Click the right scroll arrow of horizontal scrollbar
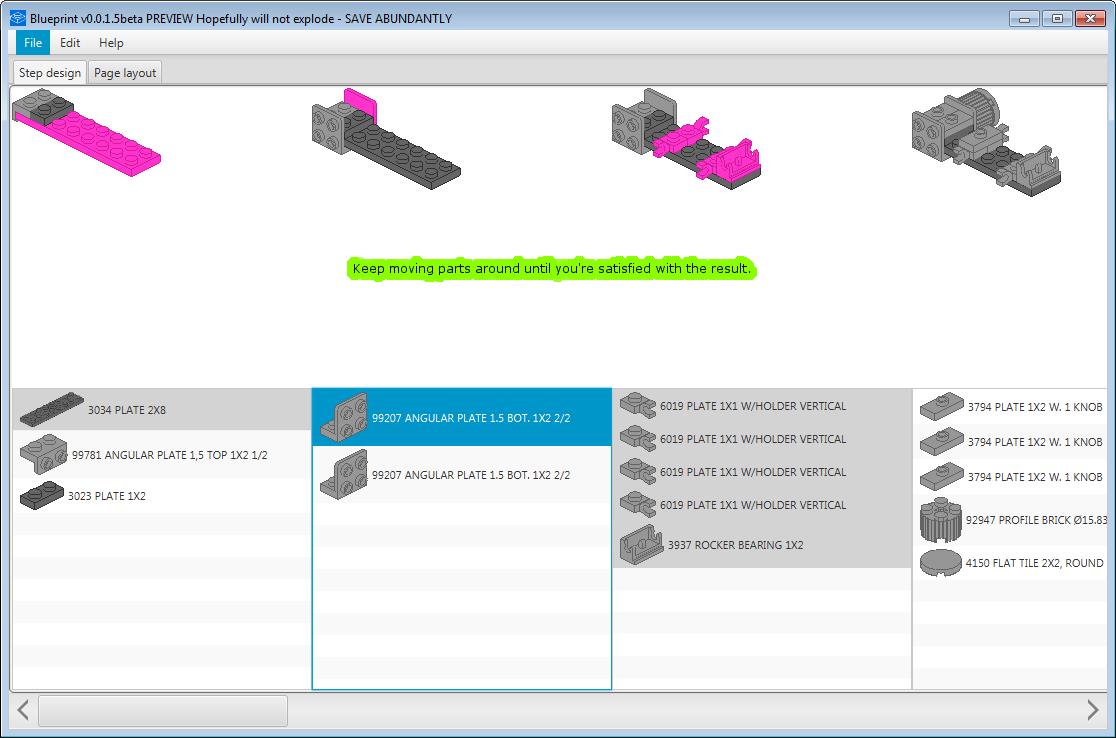Image resolution: width=1116 pixels, height=738 pixels. pos(1093,710)
